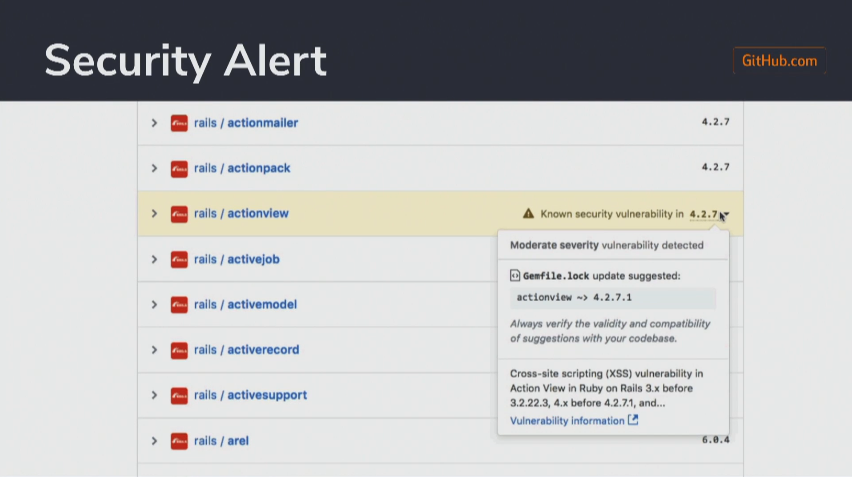Expand the rails / actionview row chevron
The width and height of the screenshot is (852, 477).
pos(154,214)
